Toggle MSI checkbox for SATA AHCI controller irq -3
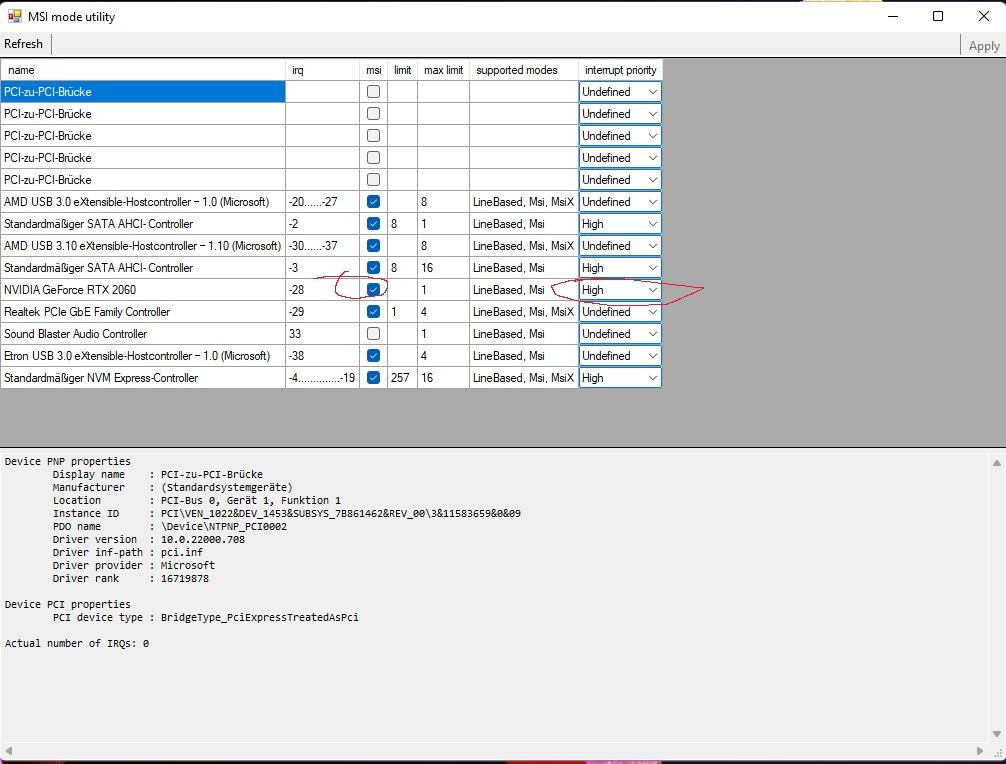The image size is (1006, 764). [373, 267]
